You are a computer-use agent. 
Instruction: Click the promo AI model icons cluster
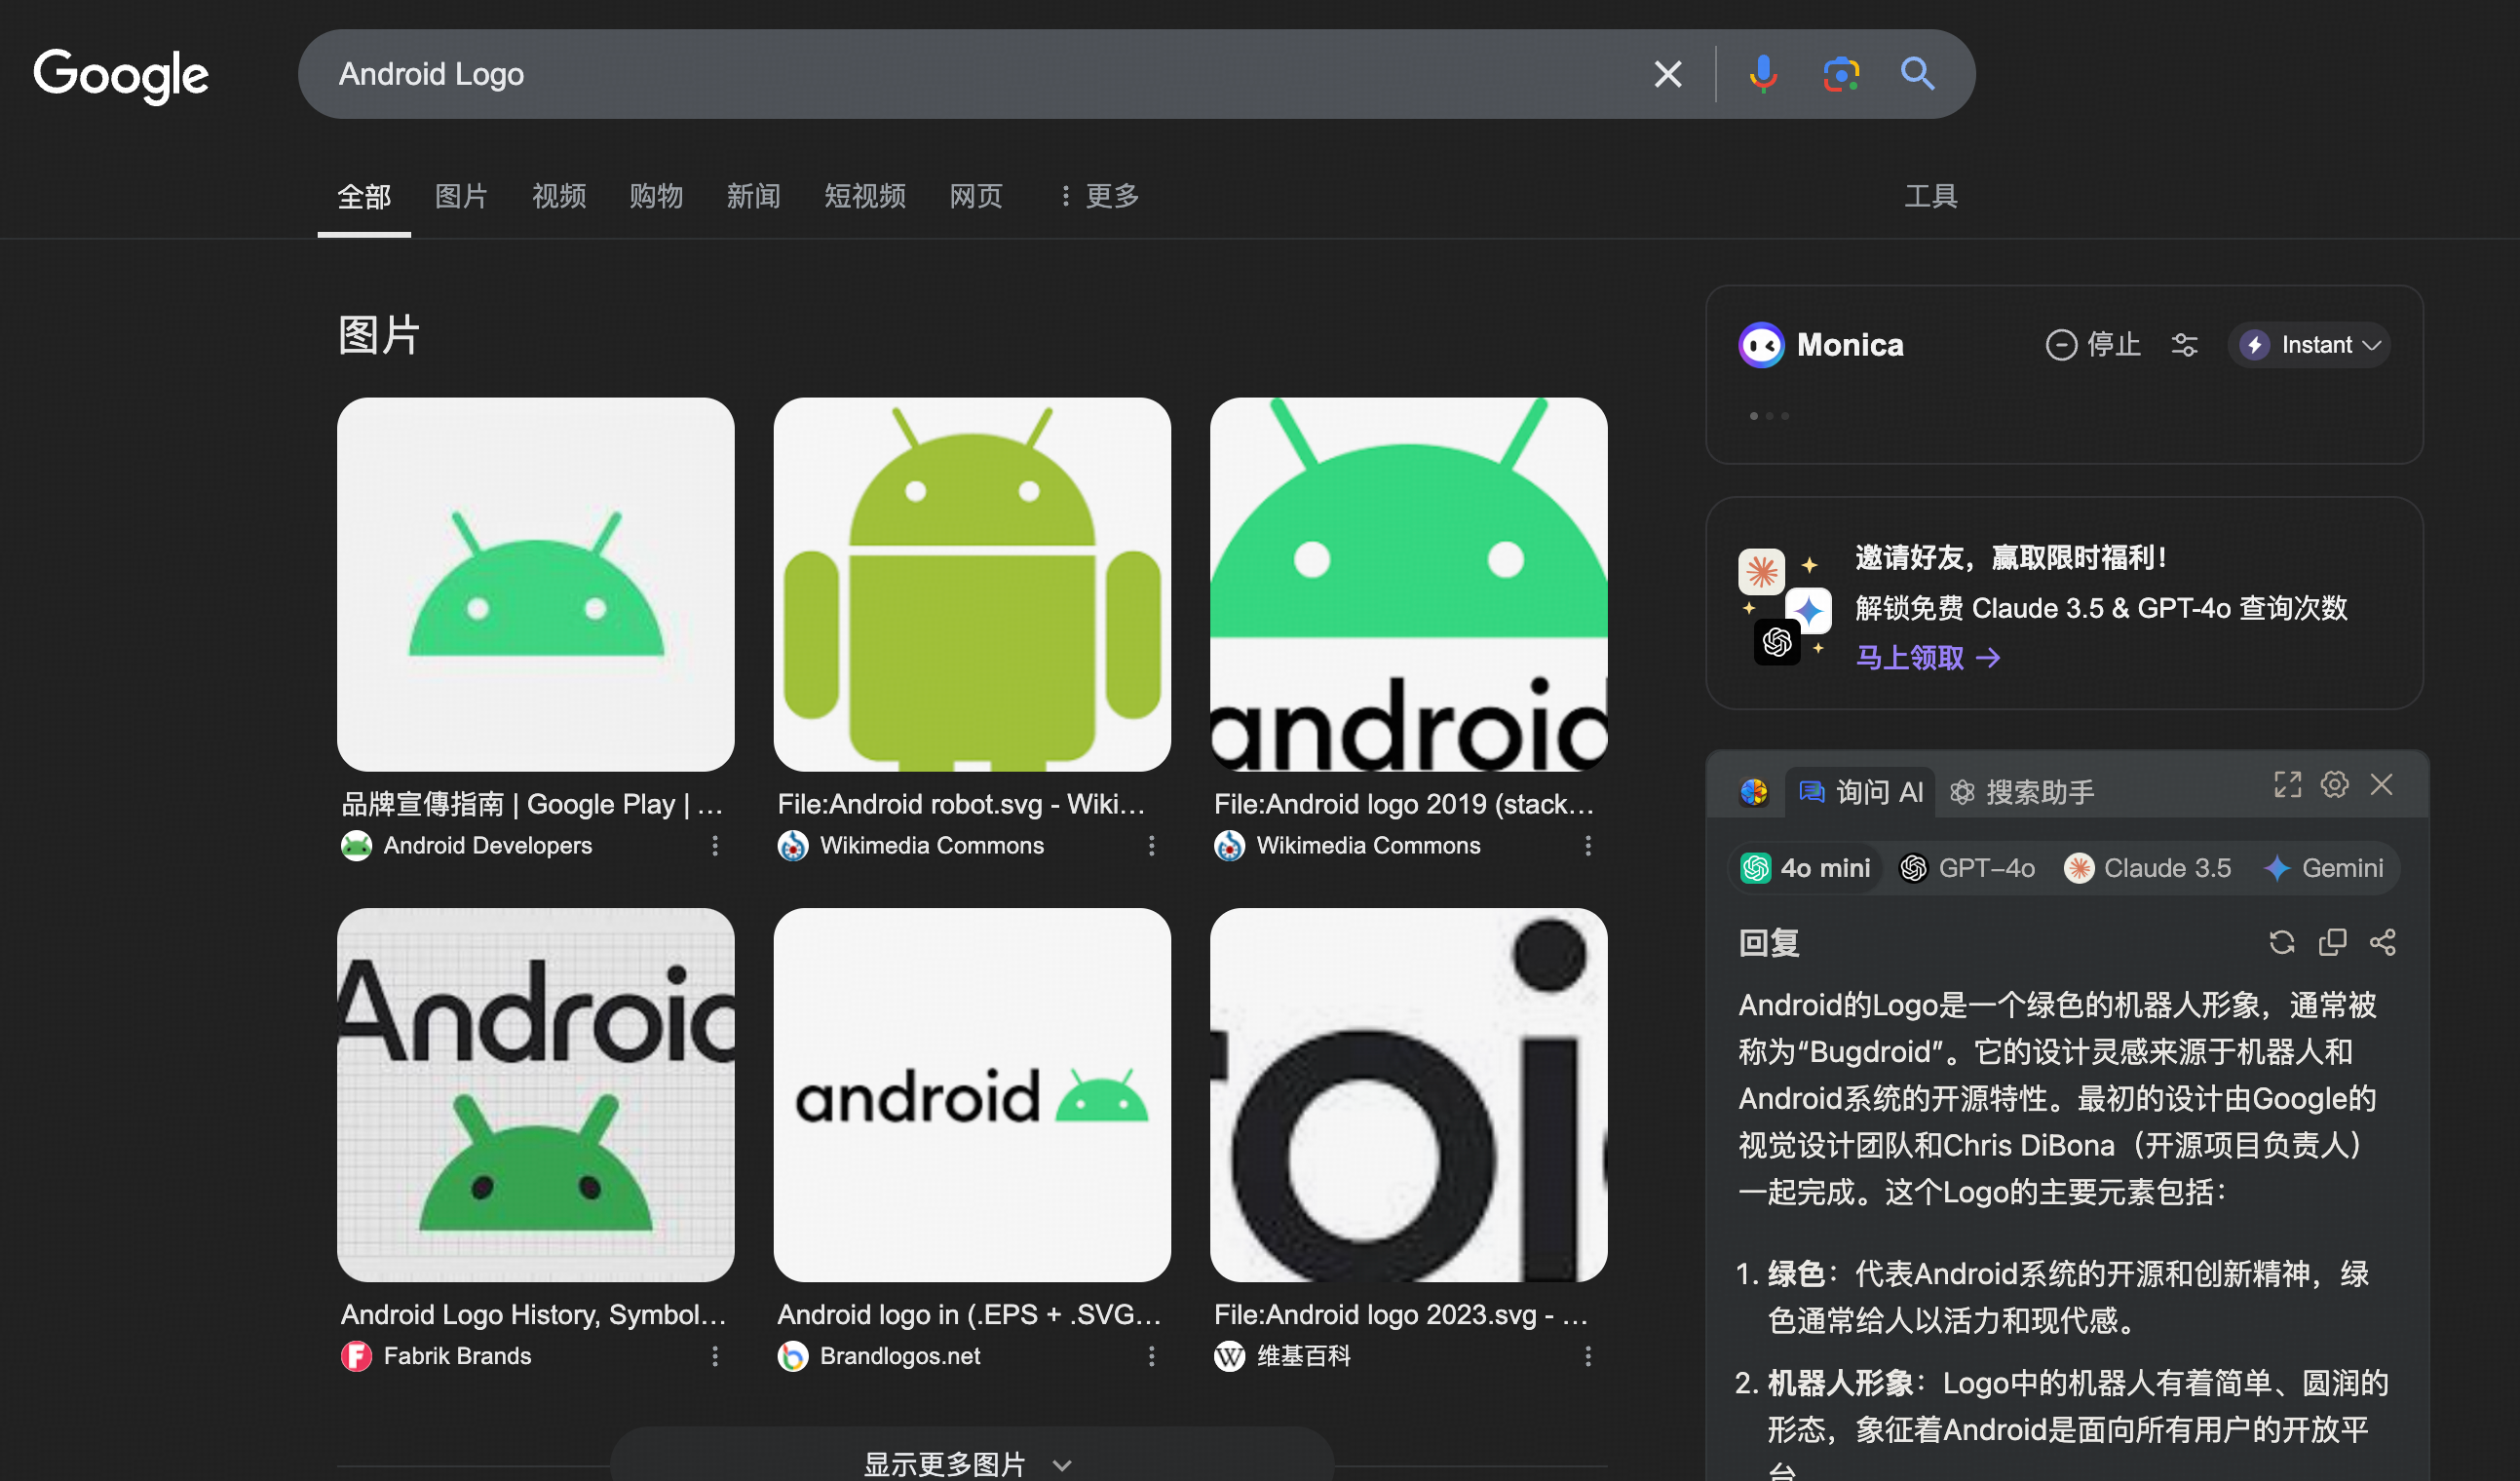tap(1786, 606)
